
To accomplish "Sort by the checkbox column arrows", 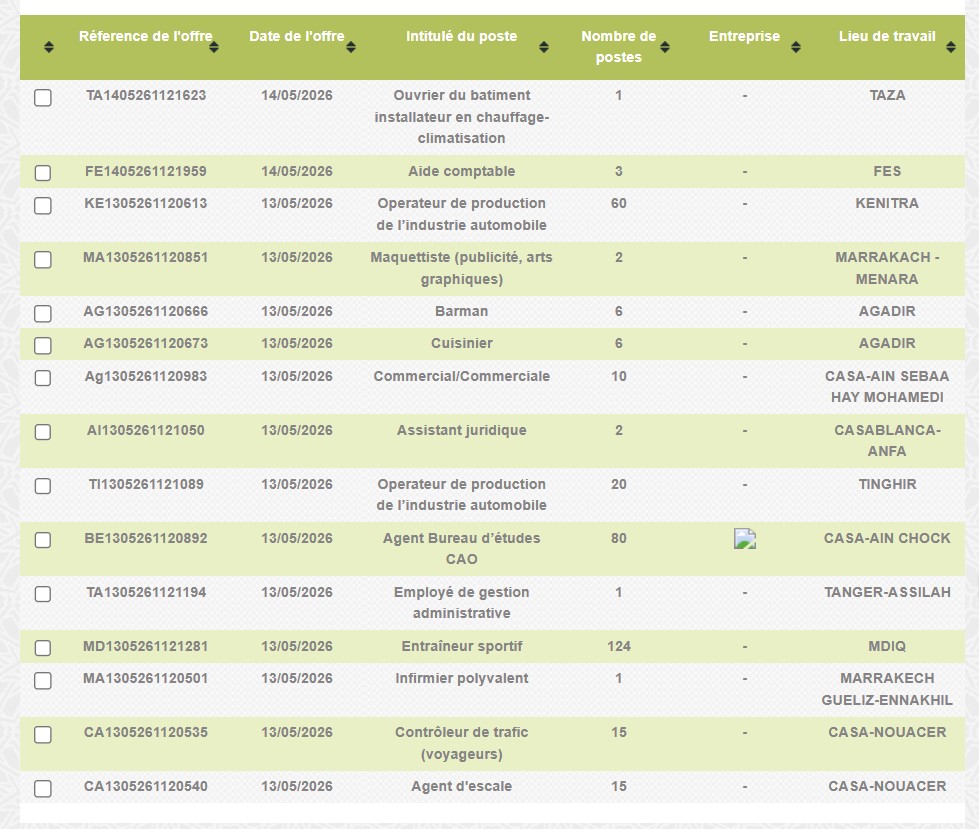I will [49, 47].
